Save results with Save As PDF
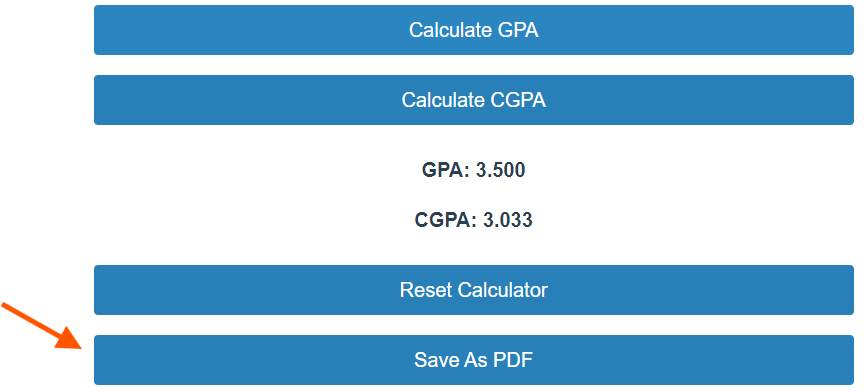864x392 pixels. pyautogui.click(x=474, y=360)
